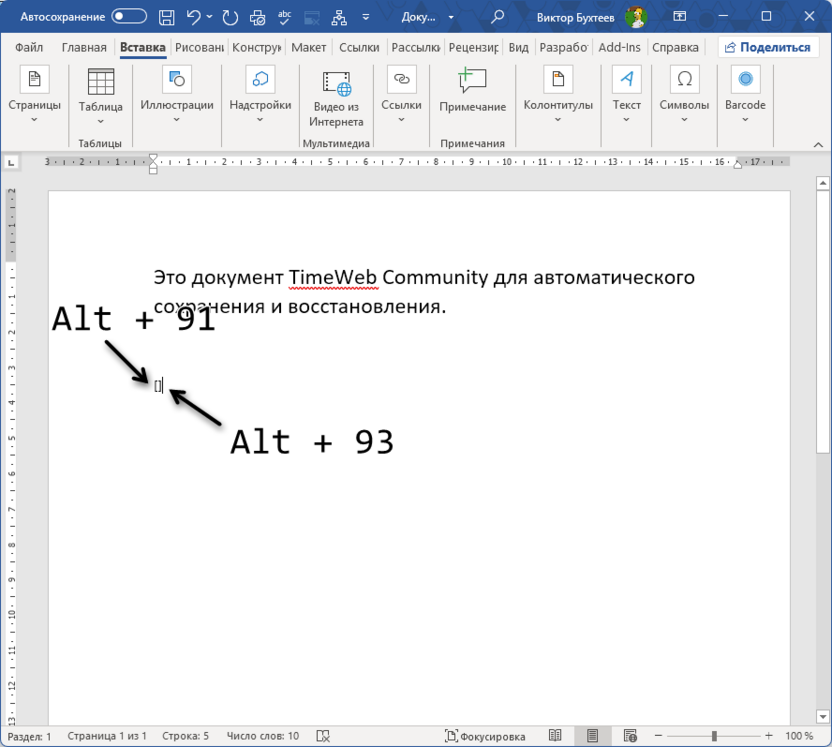Viewport: 832px width, 747px height.
Task: Open the Файл tab
Action: coord(29,47)
